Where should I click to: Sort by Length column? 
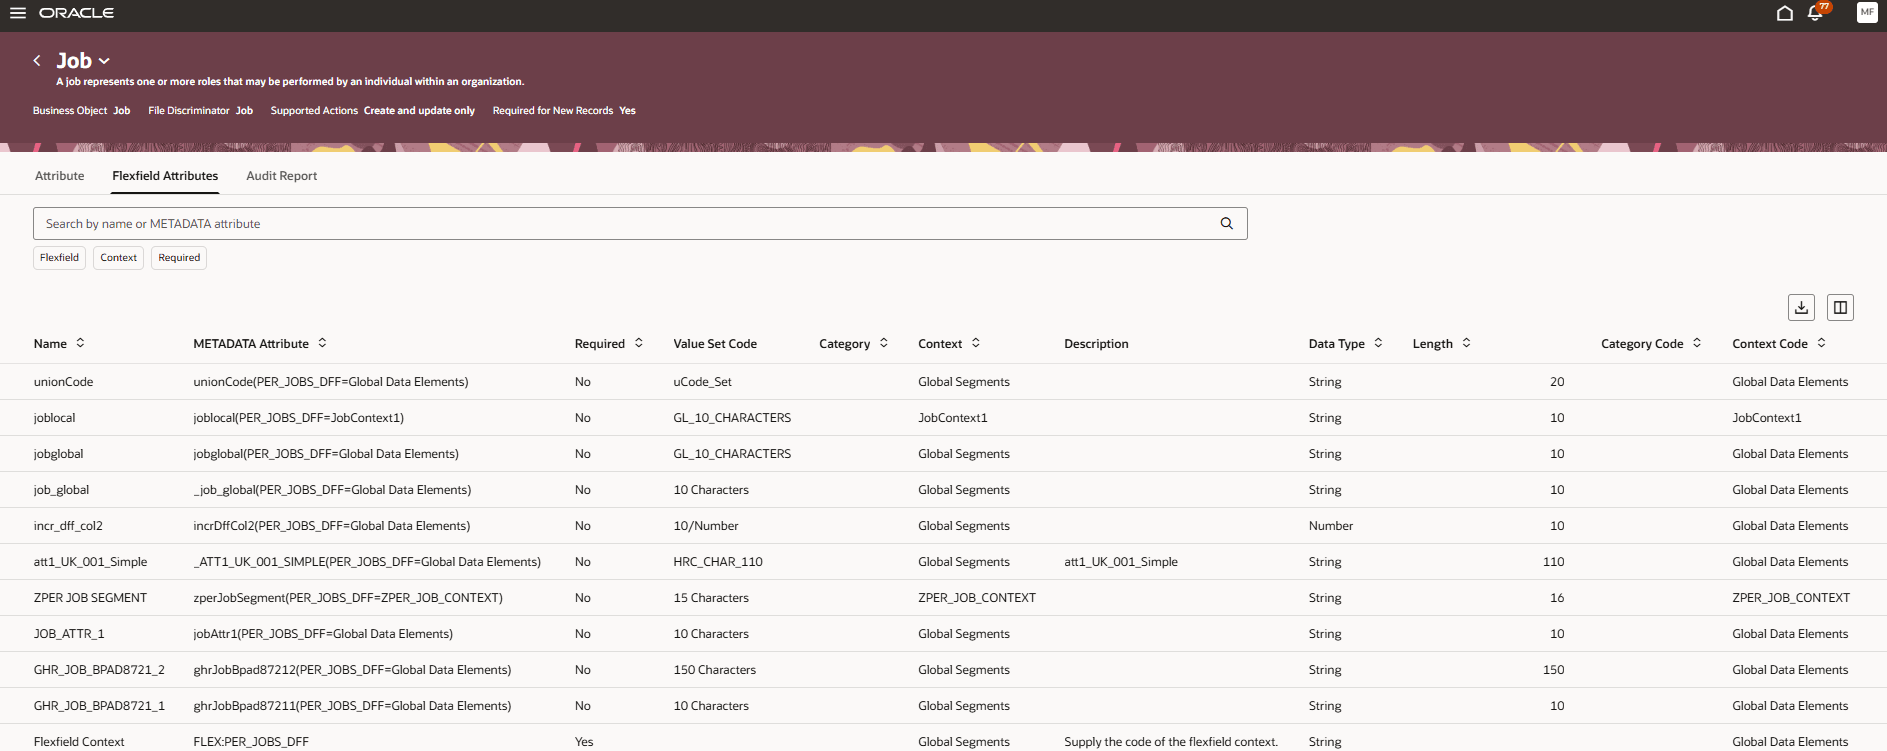pos(1466,343)
